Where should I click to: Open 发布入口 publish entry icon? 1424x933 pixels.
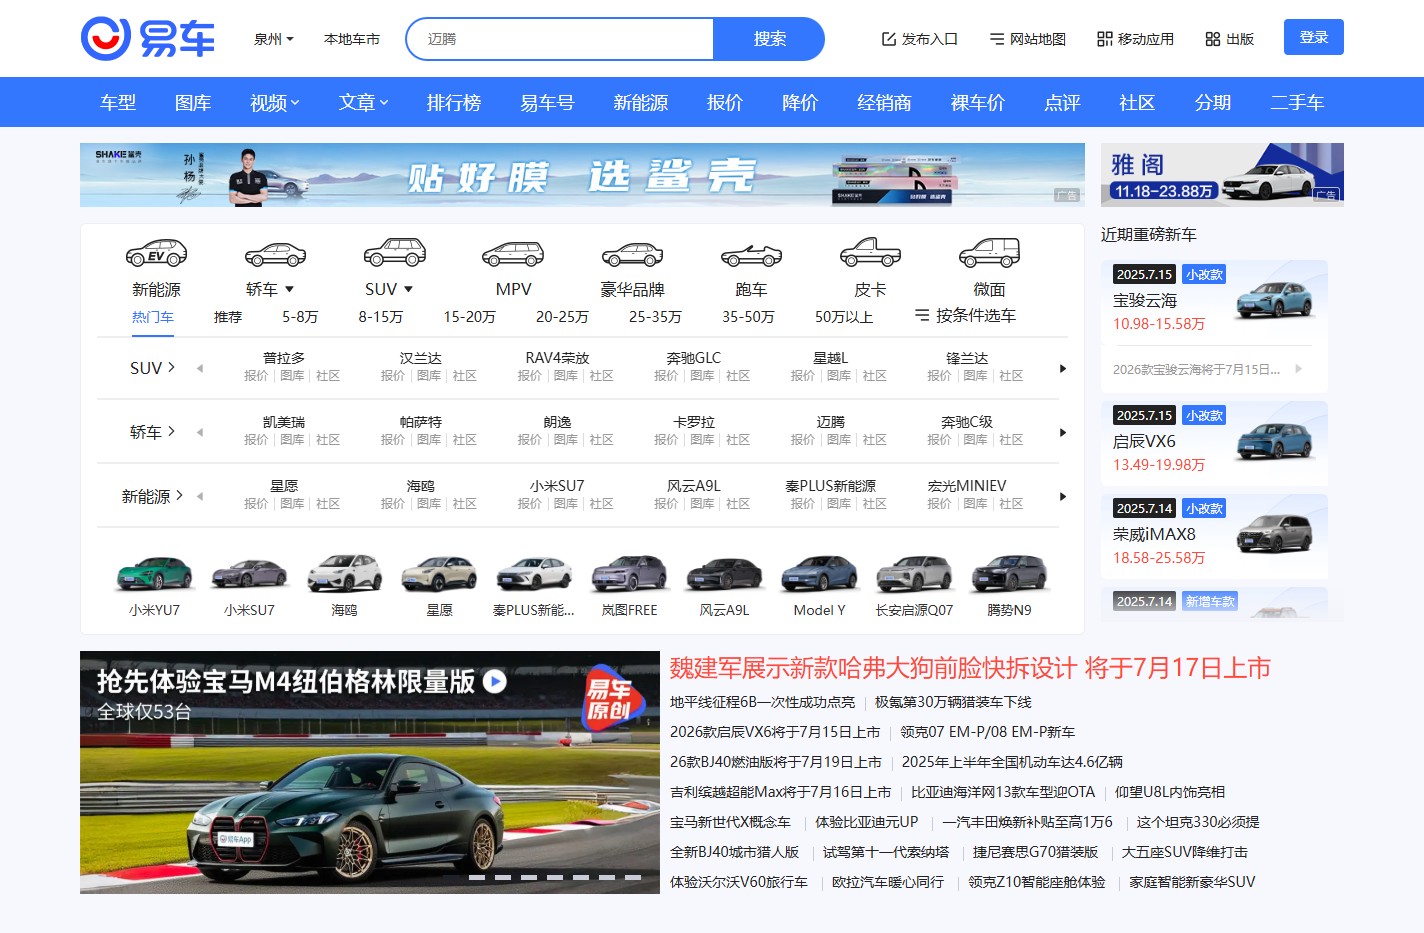tap(889, 39)
